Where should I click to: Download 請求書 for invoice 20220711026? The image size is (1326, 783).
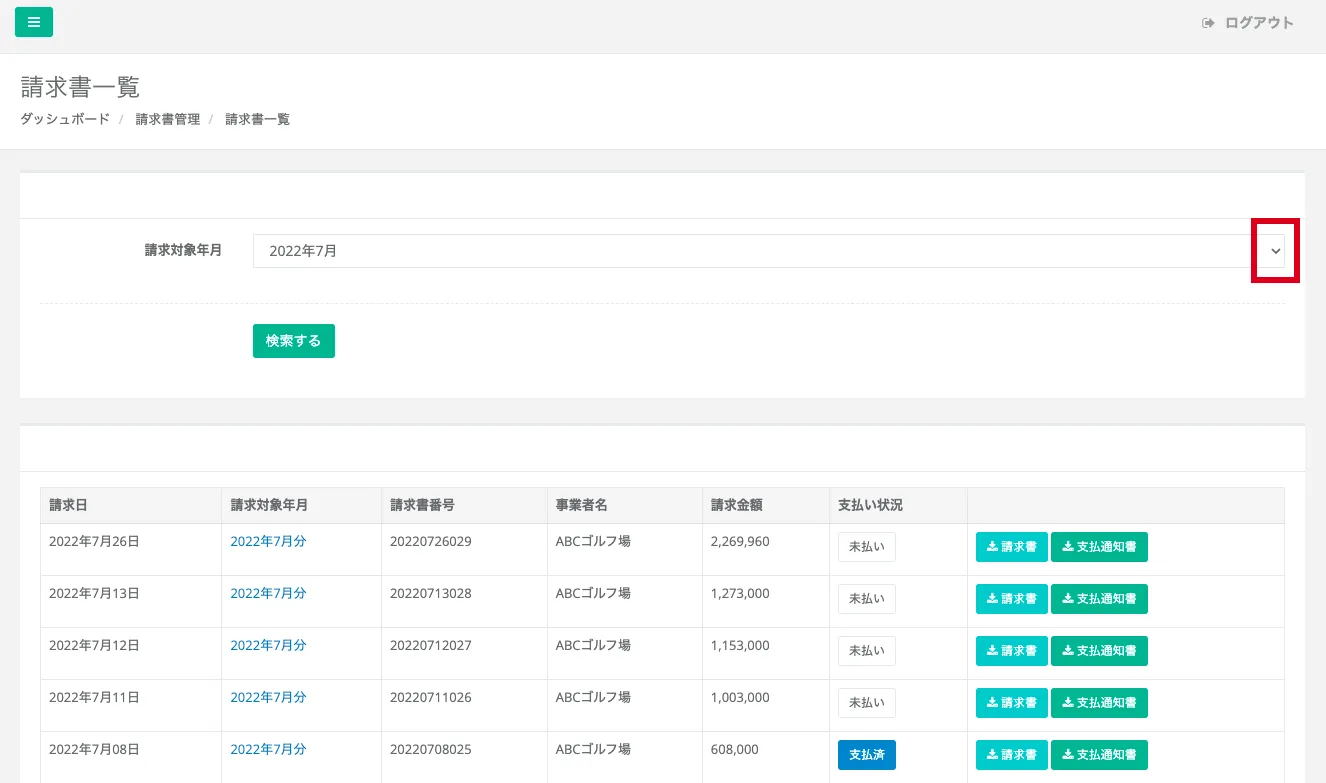point(1011,703)
